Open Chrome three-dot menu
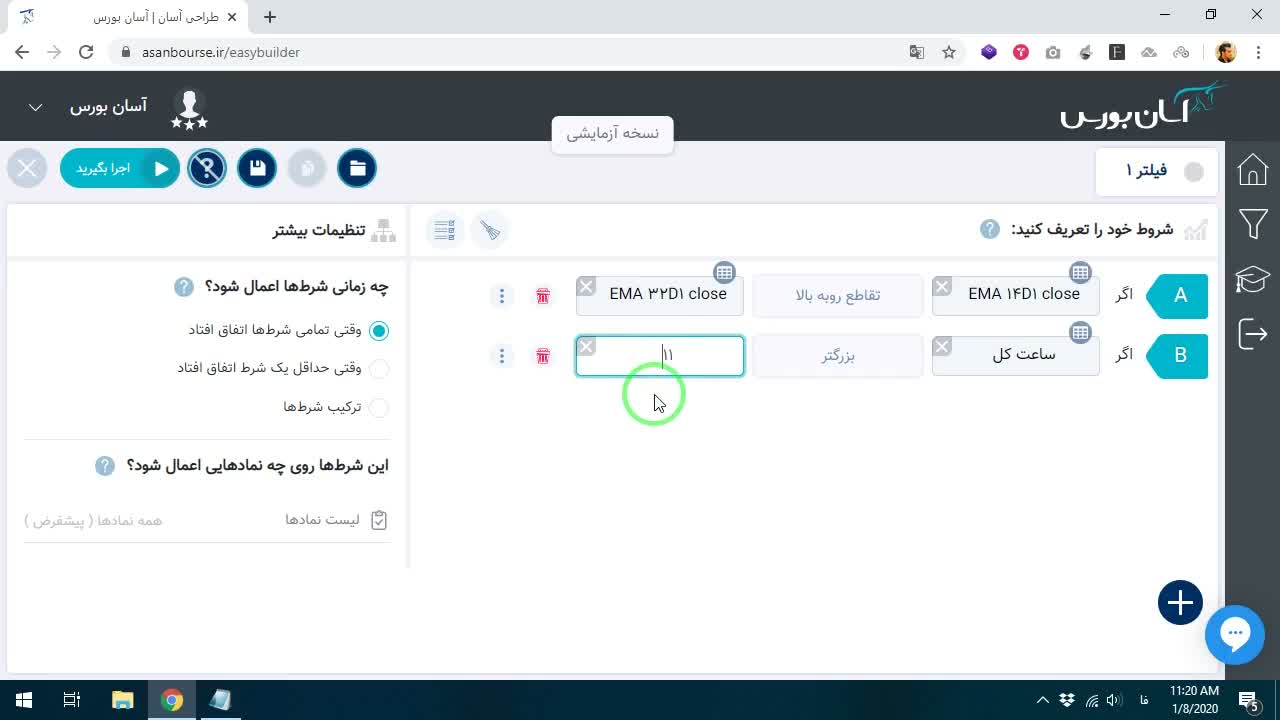 point(1257,52)
